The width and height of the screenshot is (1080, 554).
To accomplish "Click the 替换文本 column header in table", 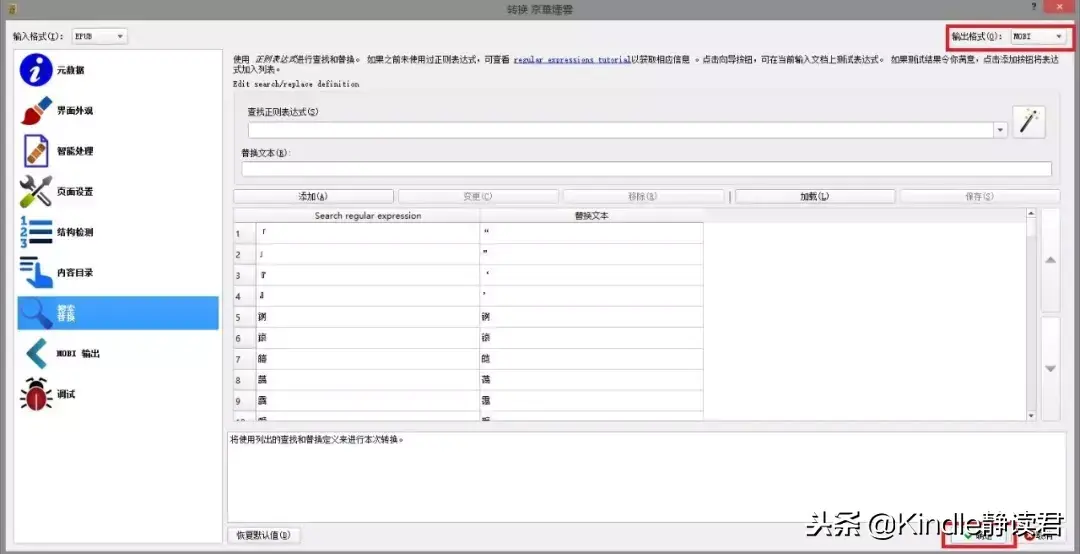I will coord(592,216).
